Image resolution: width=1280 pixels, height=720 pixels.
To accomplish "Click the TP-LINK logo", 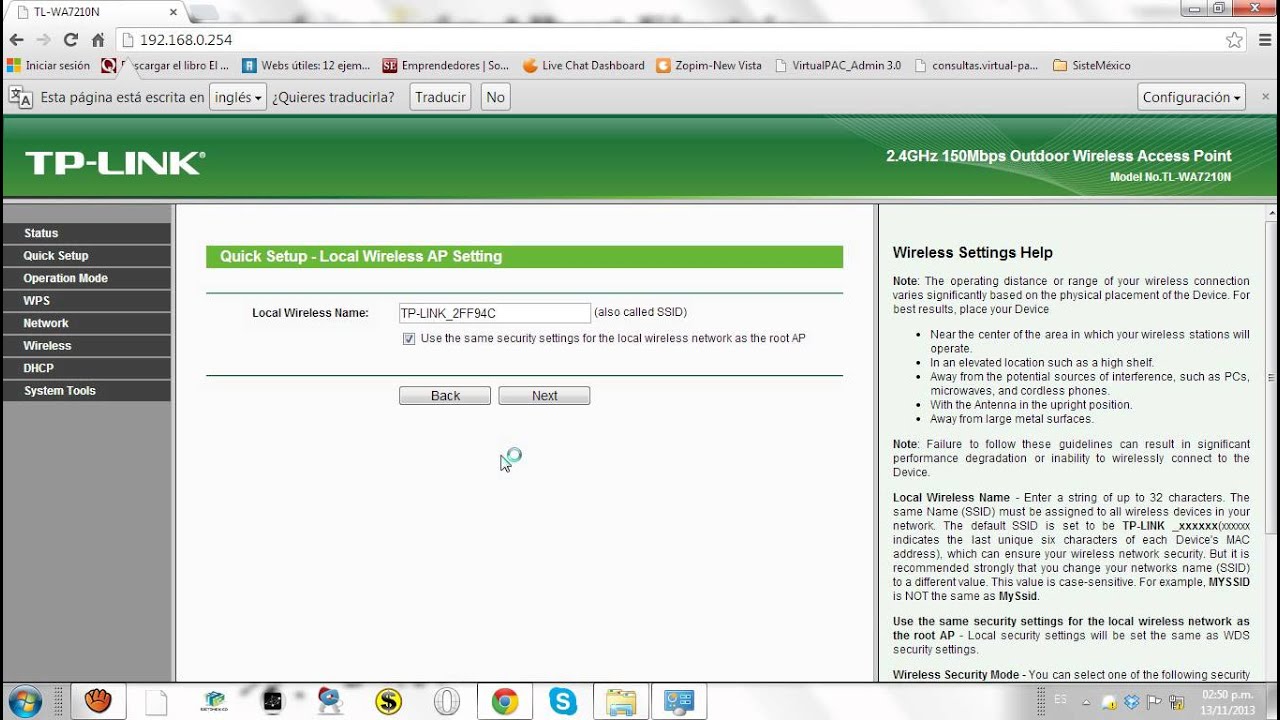I will (x=115, y=163).
